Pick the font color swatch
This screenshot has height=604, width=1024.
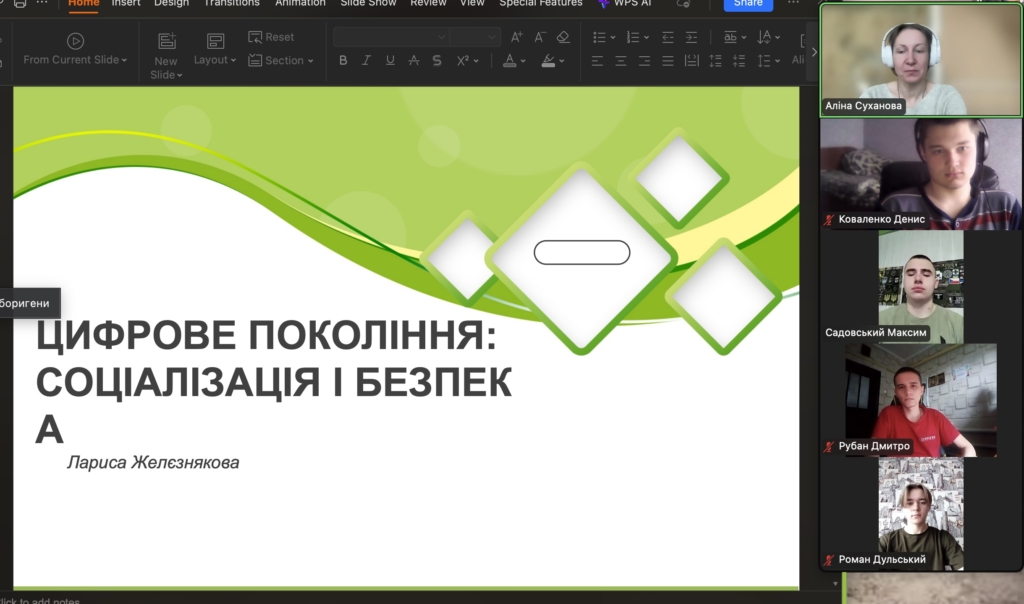[510, 61]
